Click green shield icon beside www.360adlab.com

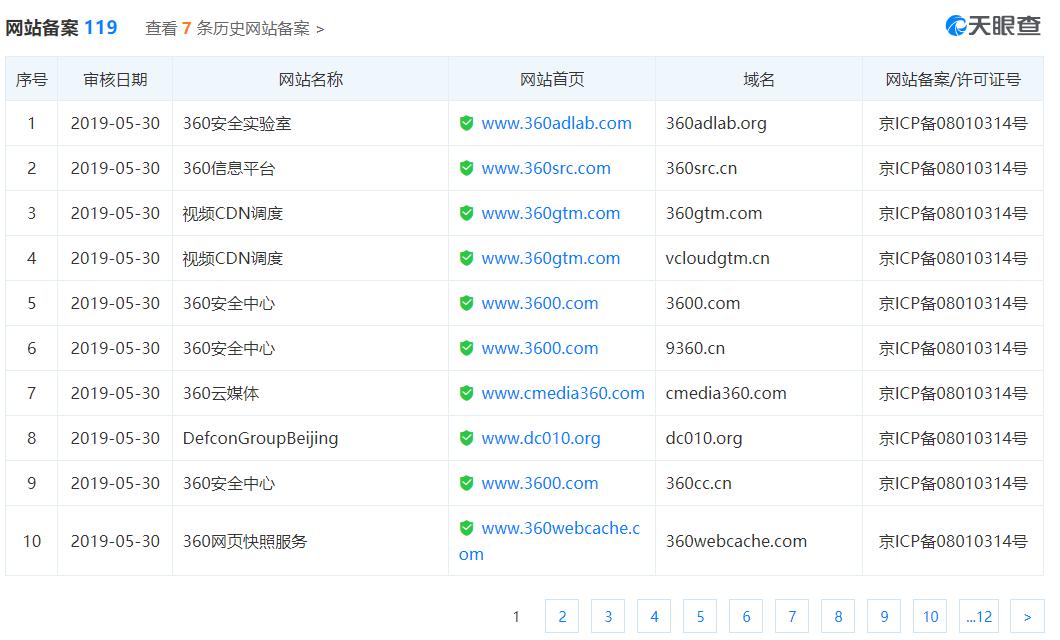coord(466,123)
